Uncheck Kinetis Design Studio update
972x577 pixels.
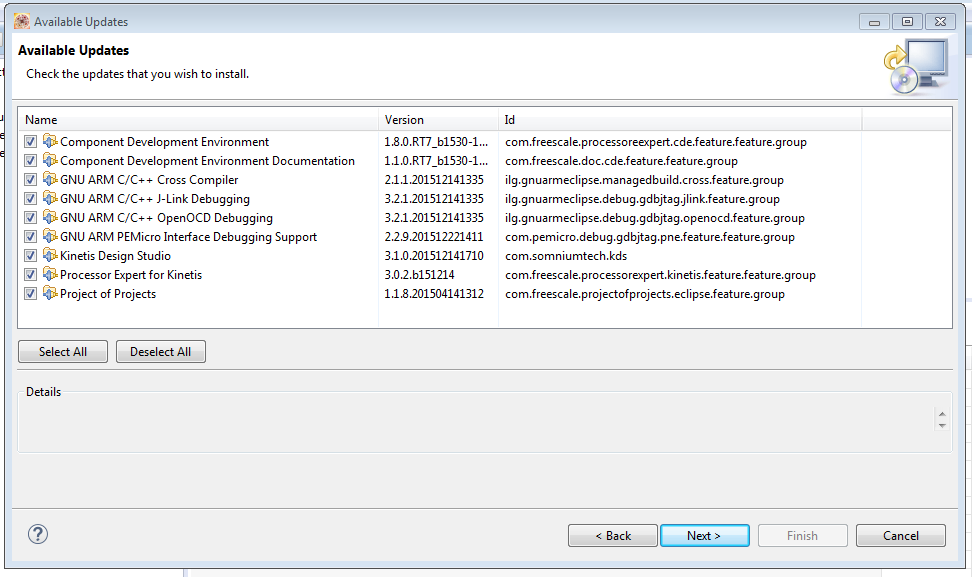(30, 255)
